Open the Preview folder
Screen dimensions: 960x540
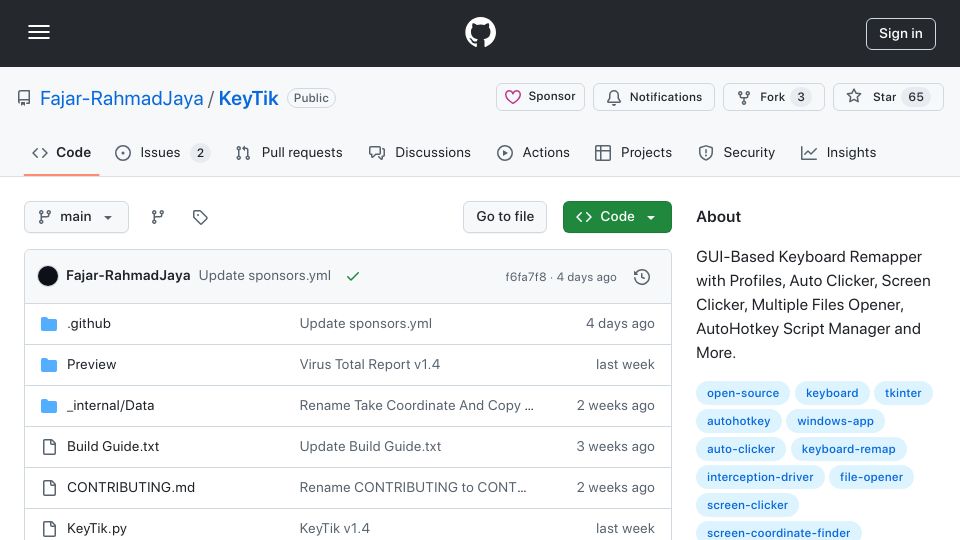tap(91, 364)
